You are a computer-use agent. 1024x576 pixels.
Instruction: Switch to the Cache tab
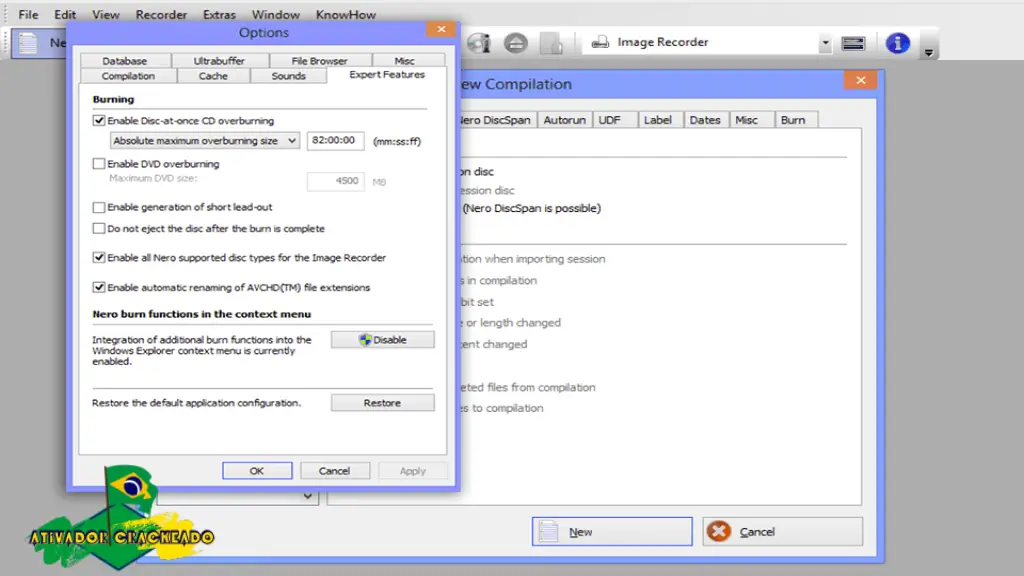[x=213, y=76]
